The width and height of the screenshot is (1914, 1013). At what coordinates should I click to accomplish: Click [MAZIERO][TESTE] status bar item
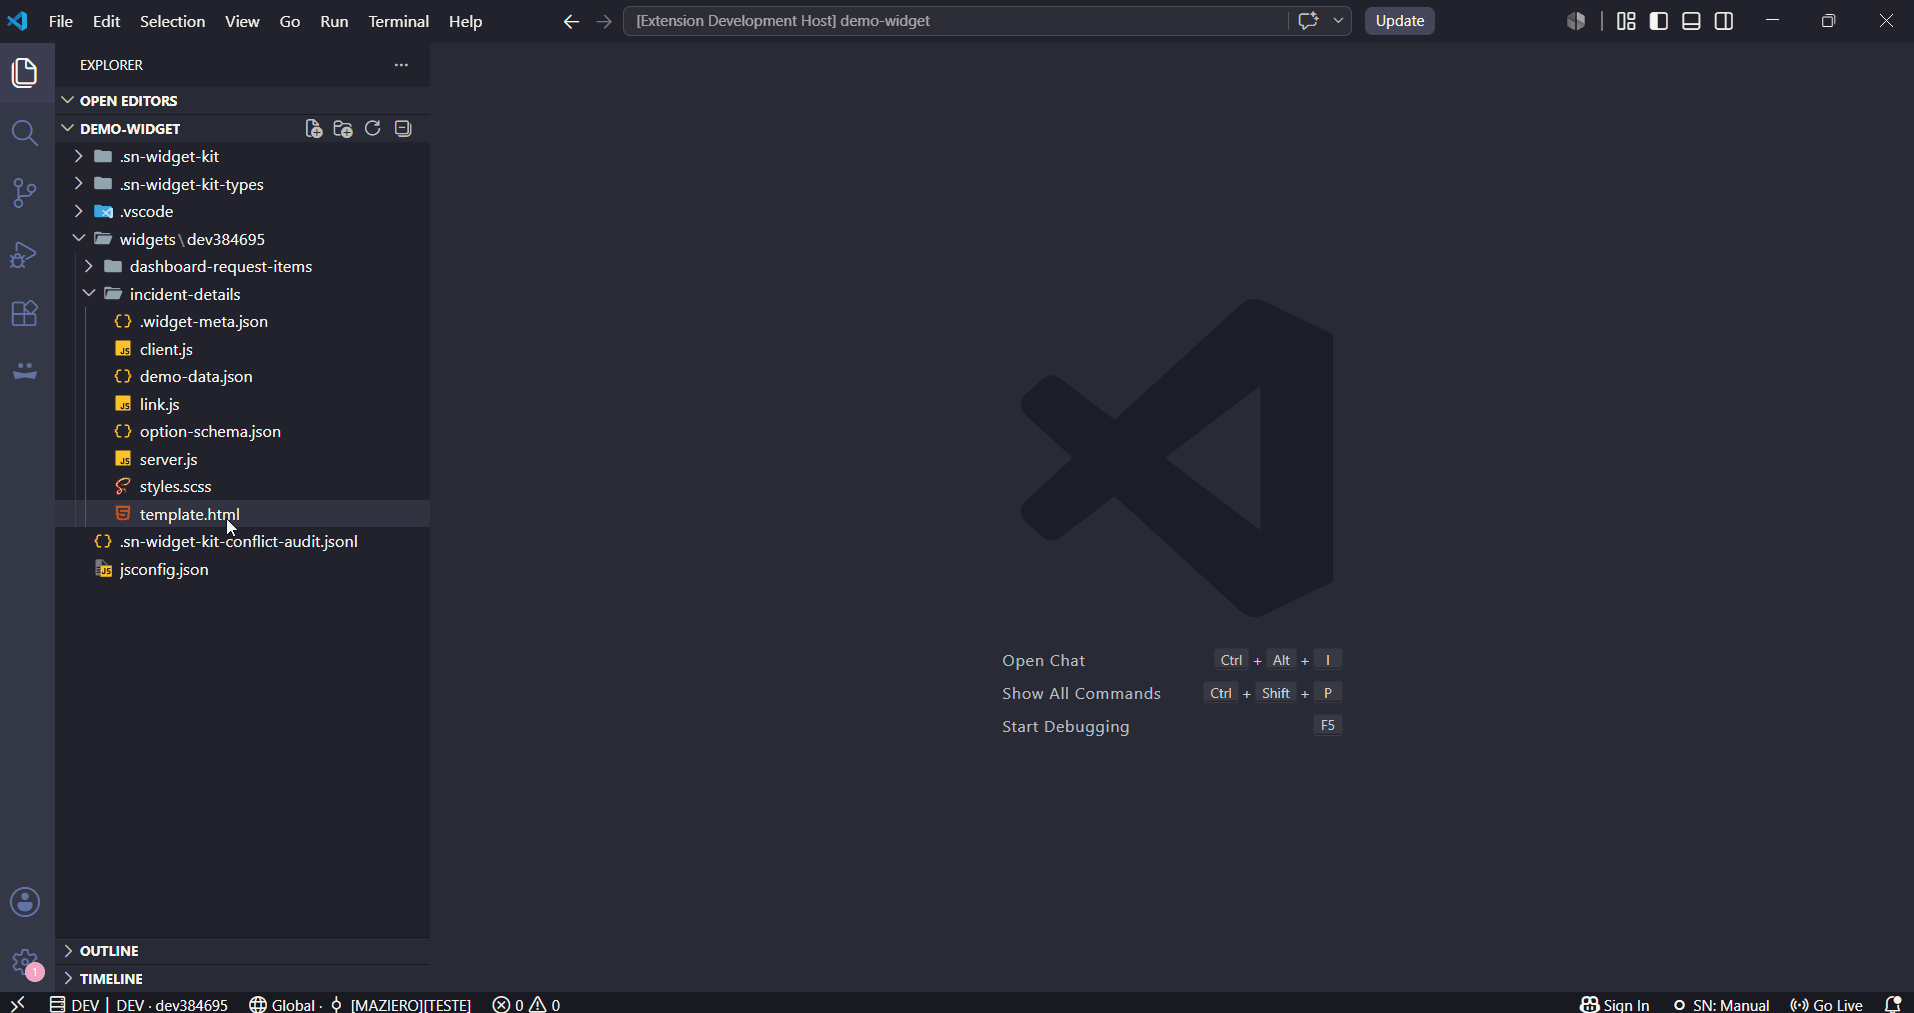400,1004
